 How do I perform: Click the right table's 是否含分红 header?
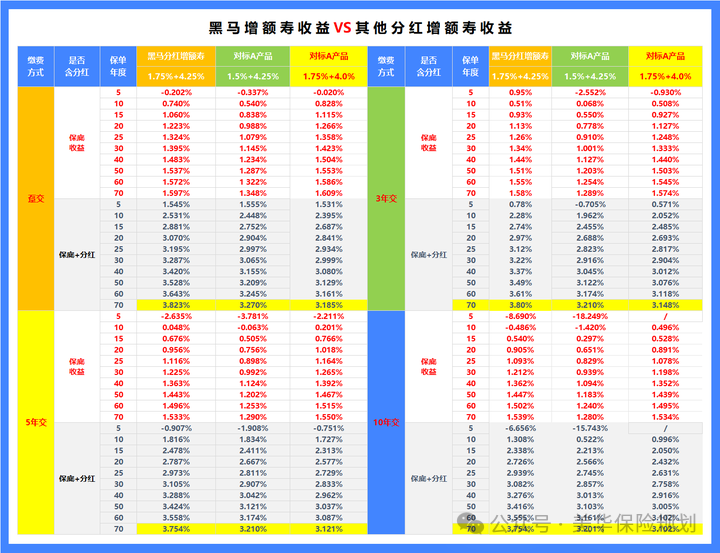click(x=428, y=66)
